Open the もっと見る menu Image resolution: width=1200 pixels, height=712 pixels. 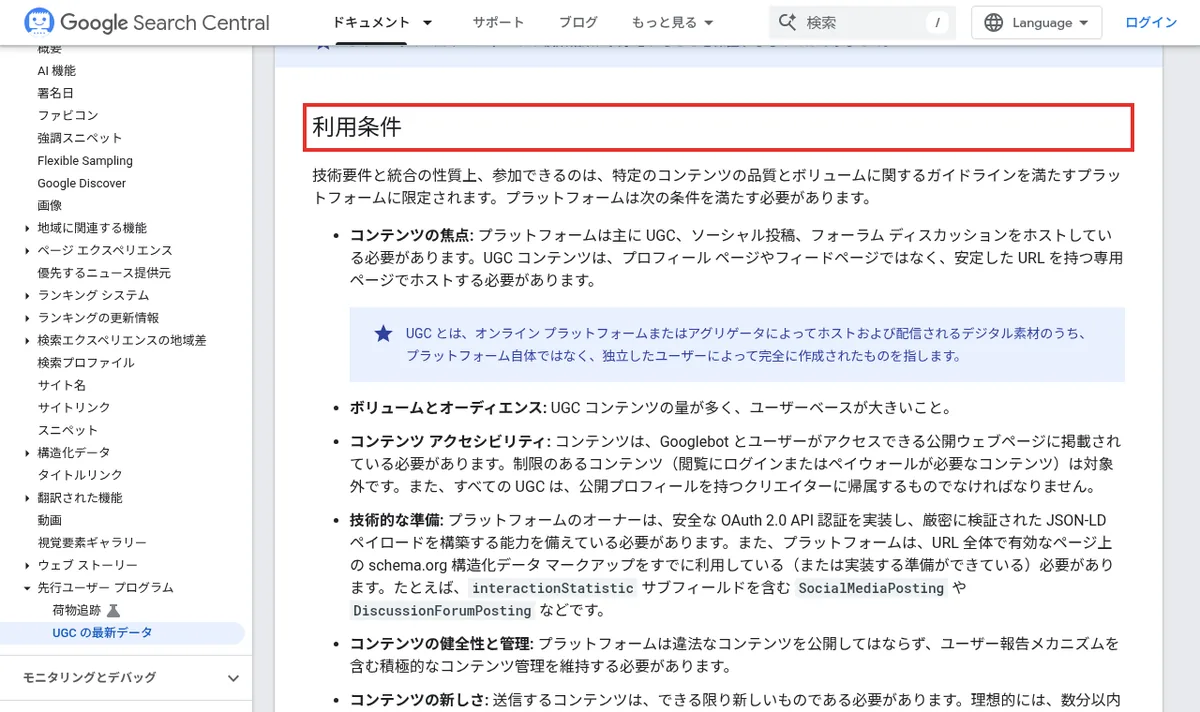click(672, 22)
